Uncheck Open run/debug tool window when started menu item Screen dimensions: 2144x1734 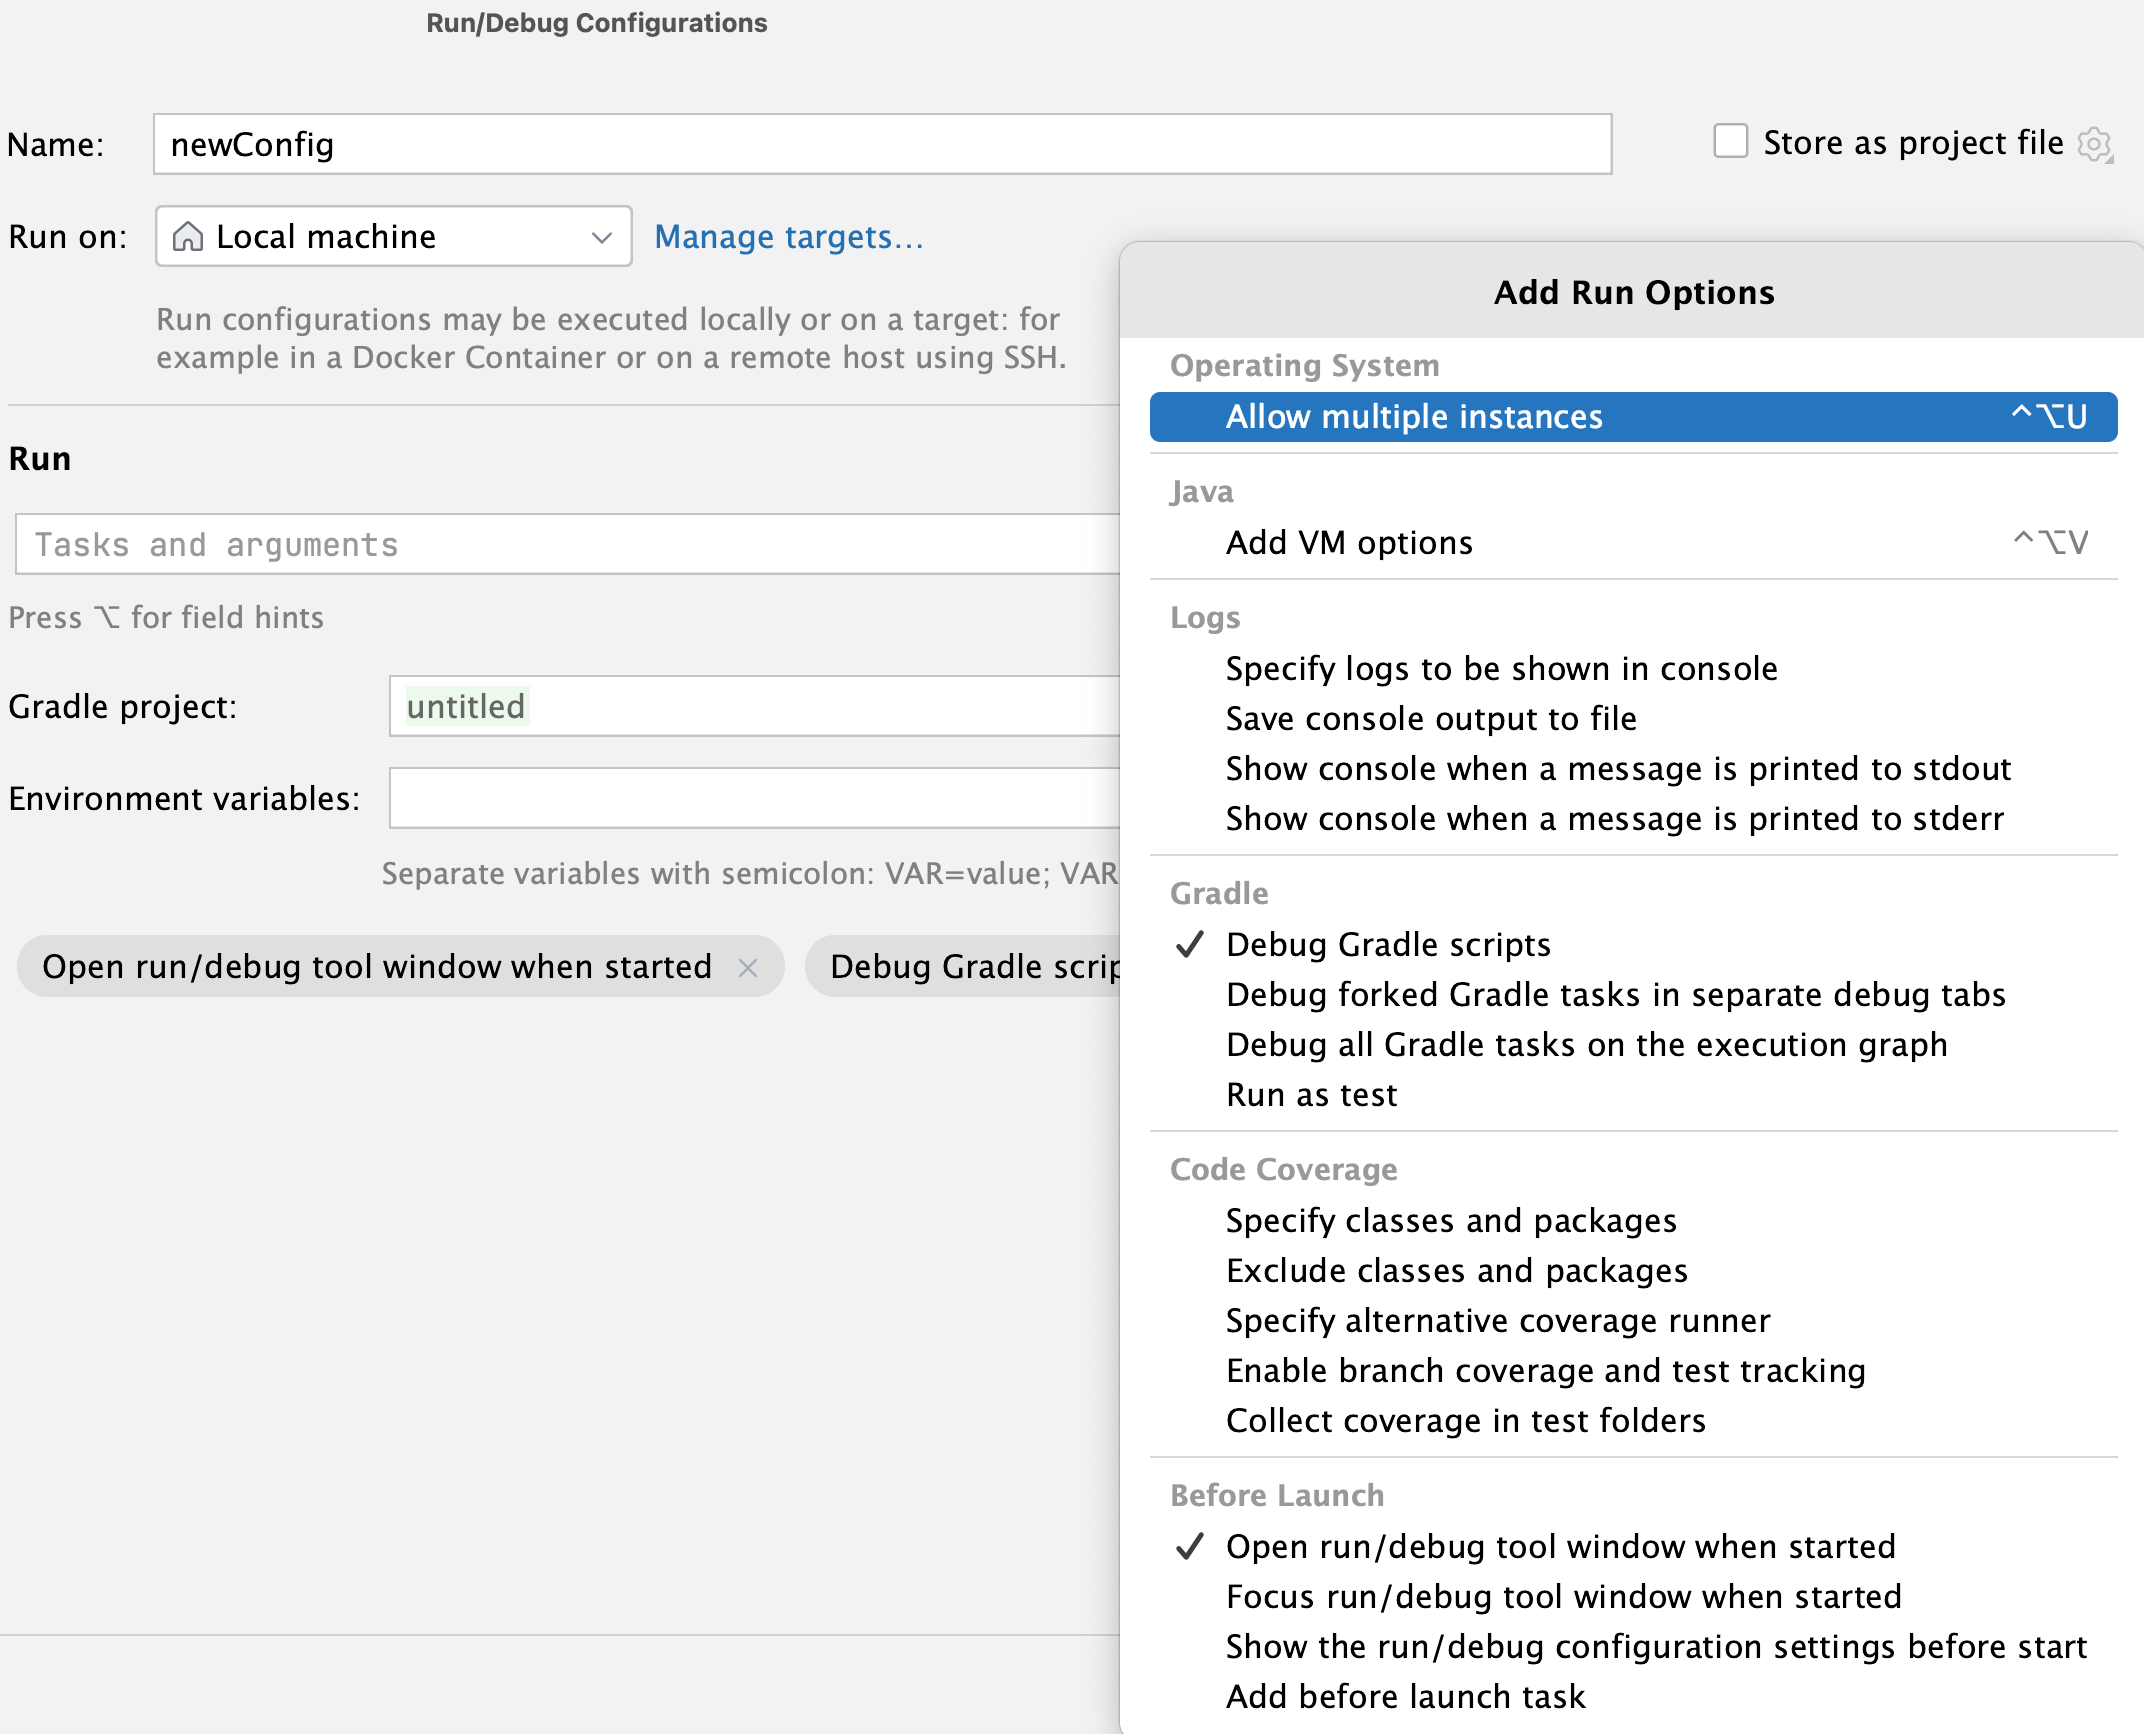coord(1633,1546)
